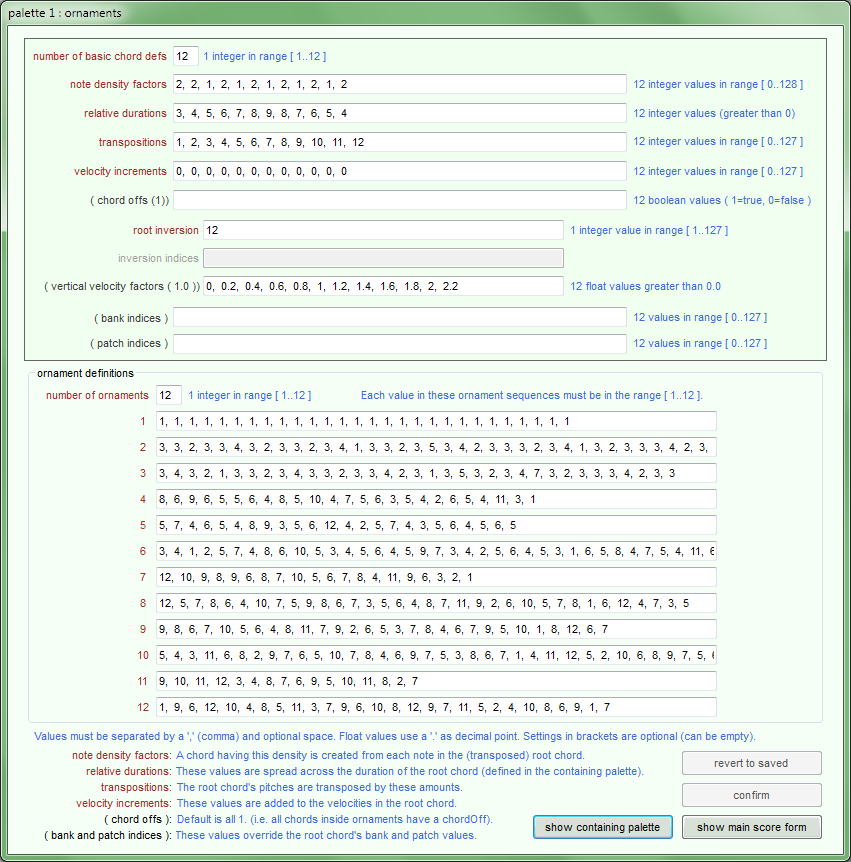
Task: Click the empty chord offs field
Action: (x=400, y=200)
